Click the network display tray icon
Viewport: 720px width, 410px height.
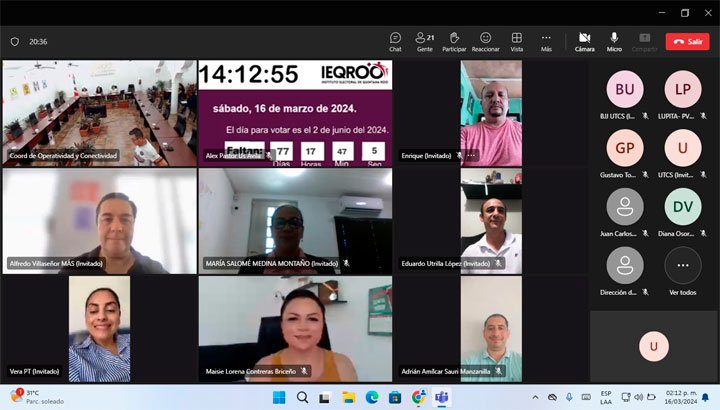coord(625,397)
